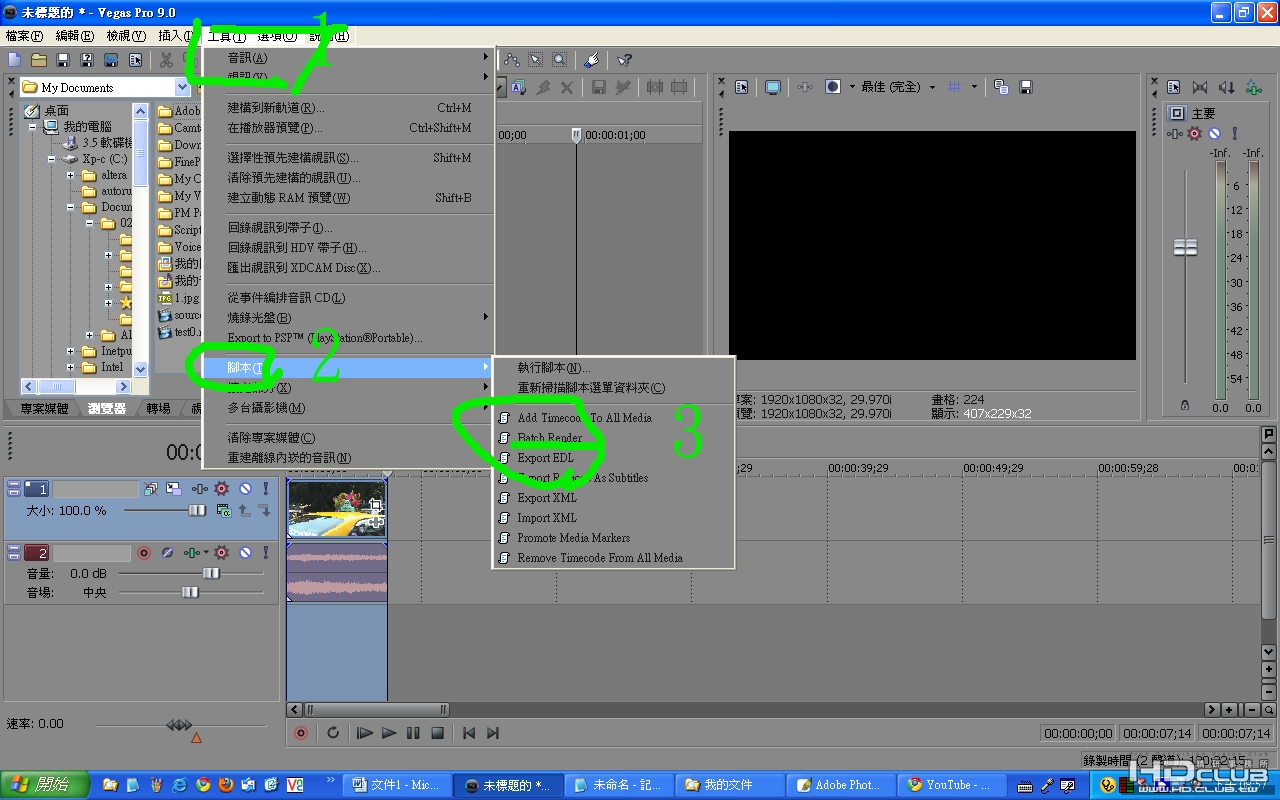Open Track Motion on video track 1
1280x800 pixels.
coord(174,489)
